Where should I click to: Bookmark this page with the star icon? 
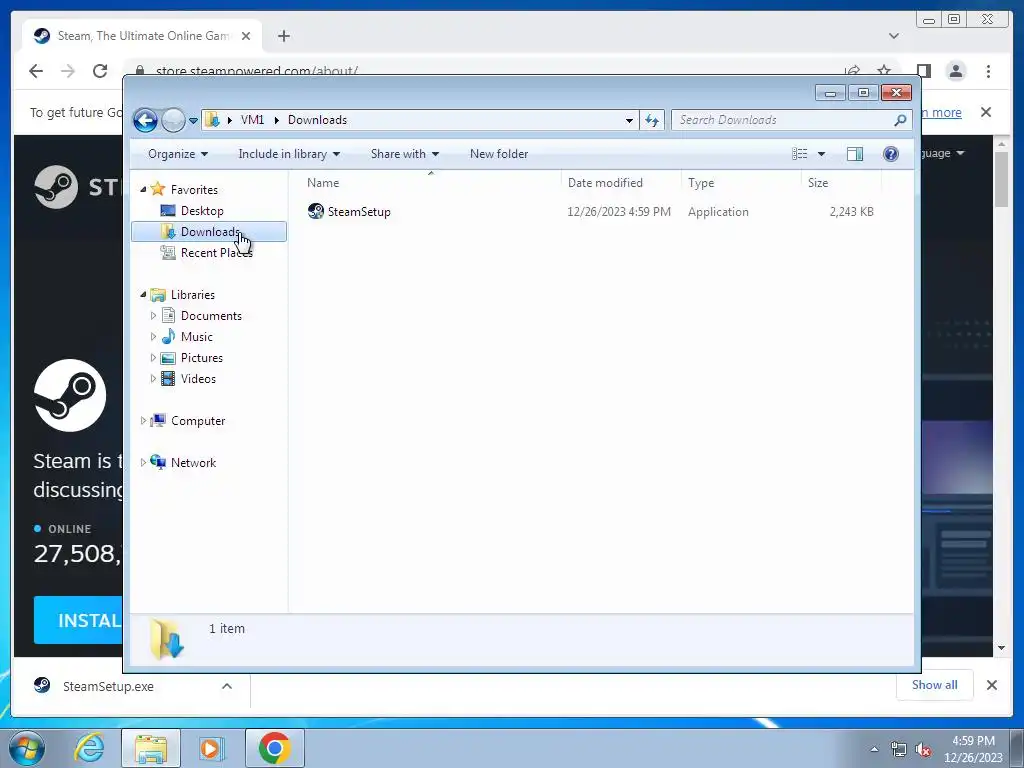(x=884, y=71)
